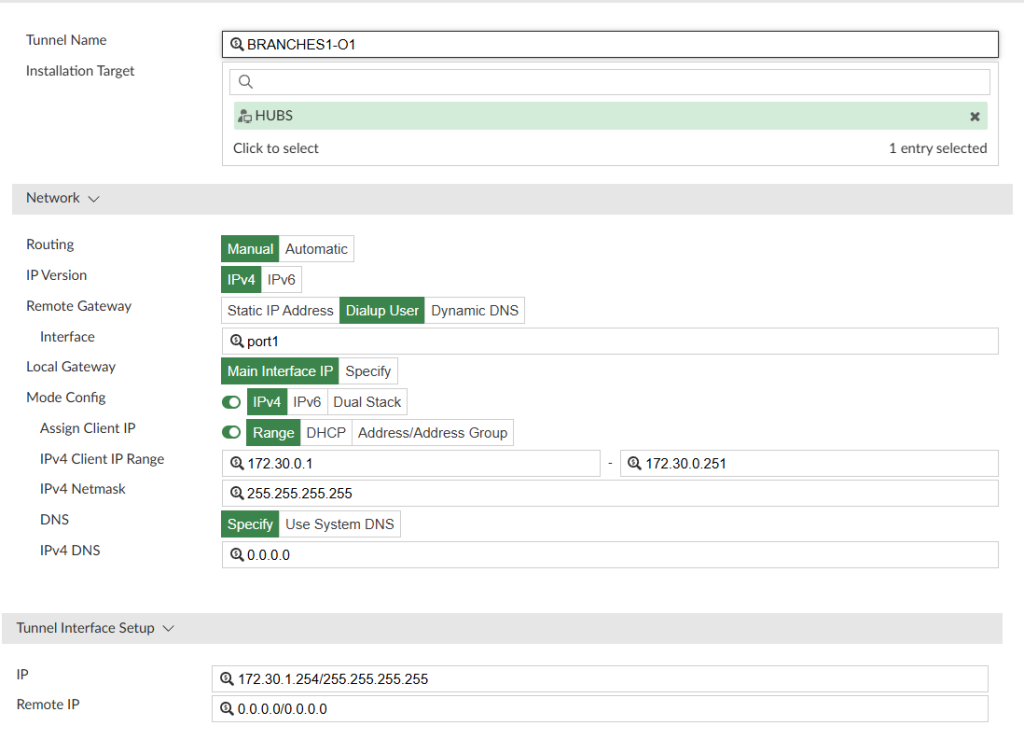Choose IPv6 for Mode Config

[x=307, y=402]
